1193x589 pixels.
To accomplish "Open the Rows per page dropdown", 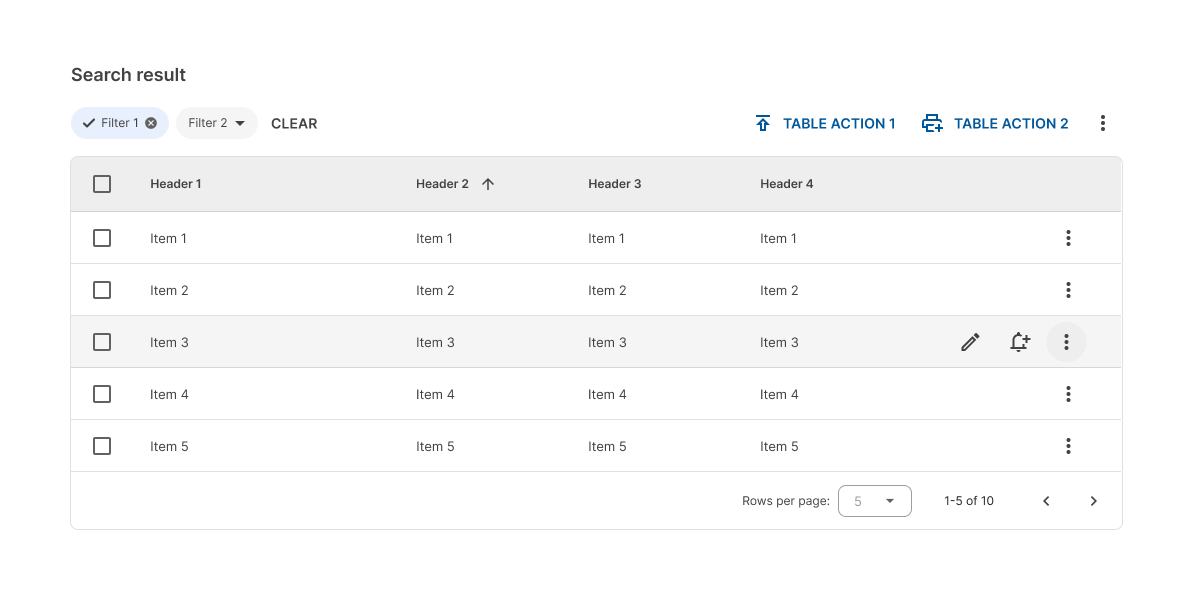I will [x=875, y=501].
